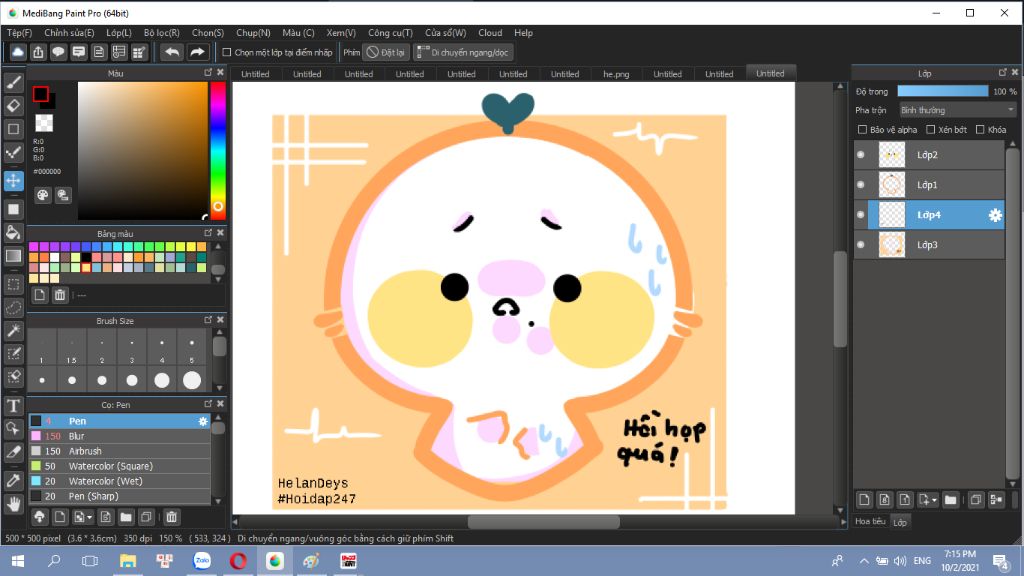Select the Magic Wand tool

(x=14, y=331)
